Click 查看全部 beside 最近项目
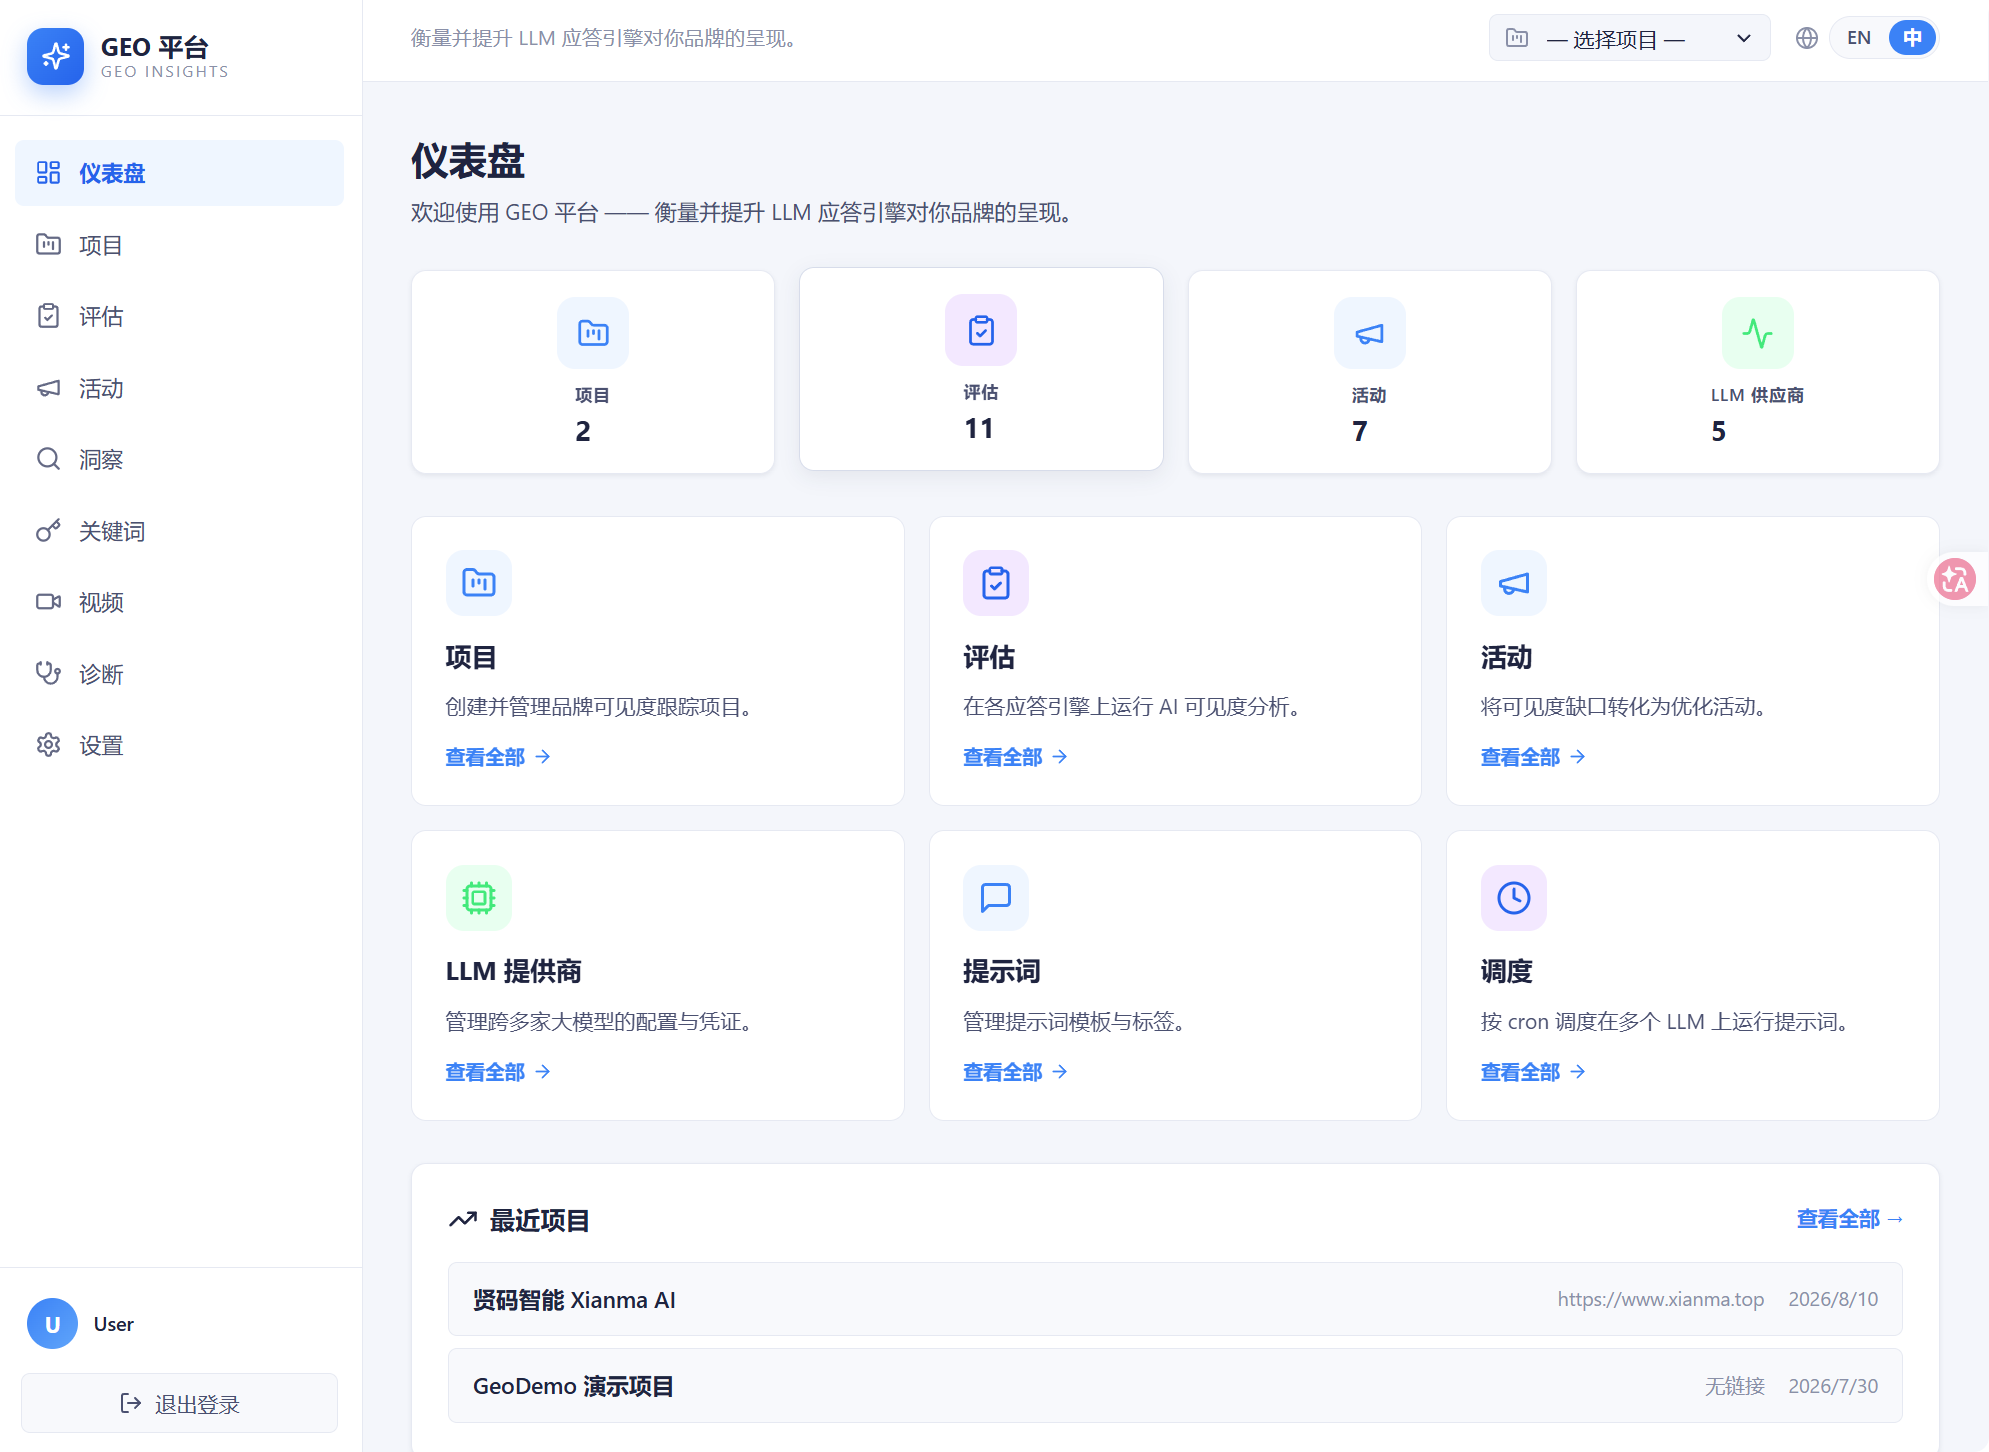This screenshot has width=1989, height=1452. coord(1849,1219)
